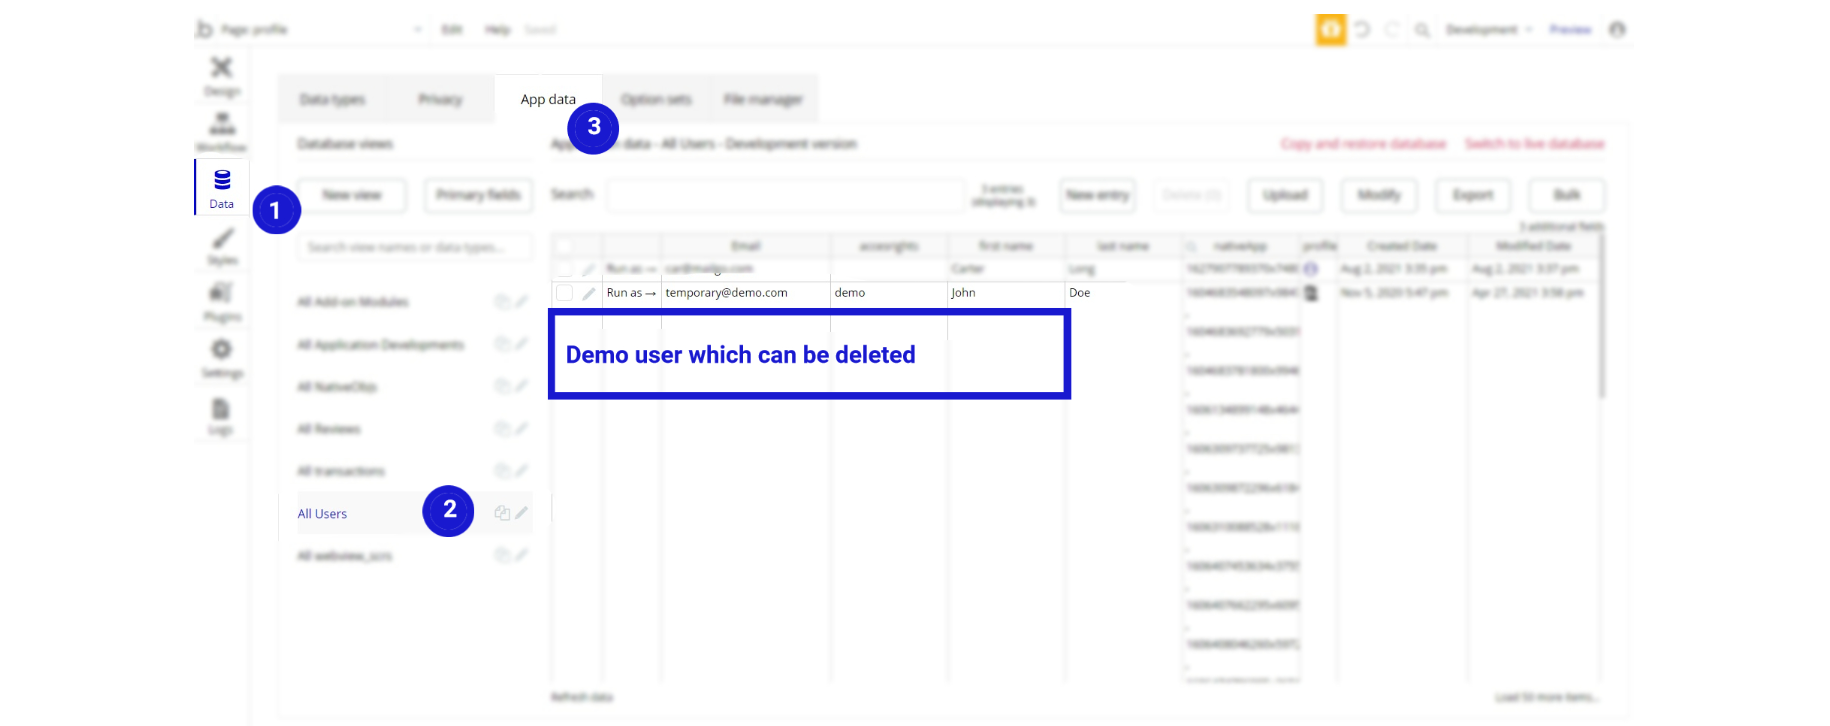
Task: Switch to the Option sets tab
Action: click(x=656, y=99)
